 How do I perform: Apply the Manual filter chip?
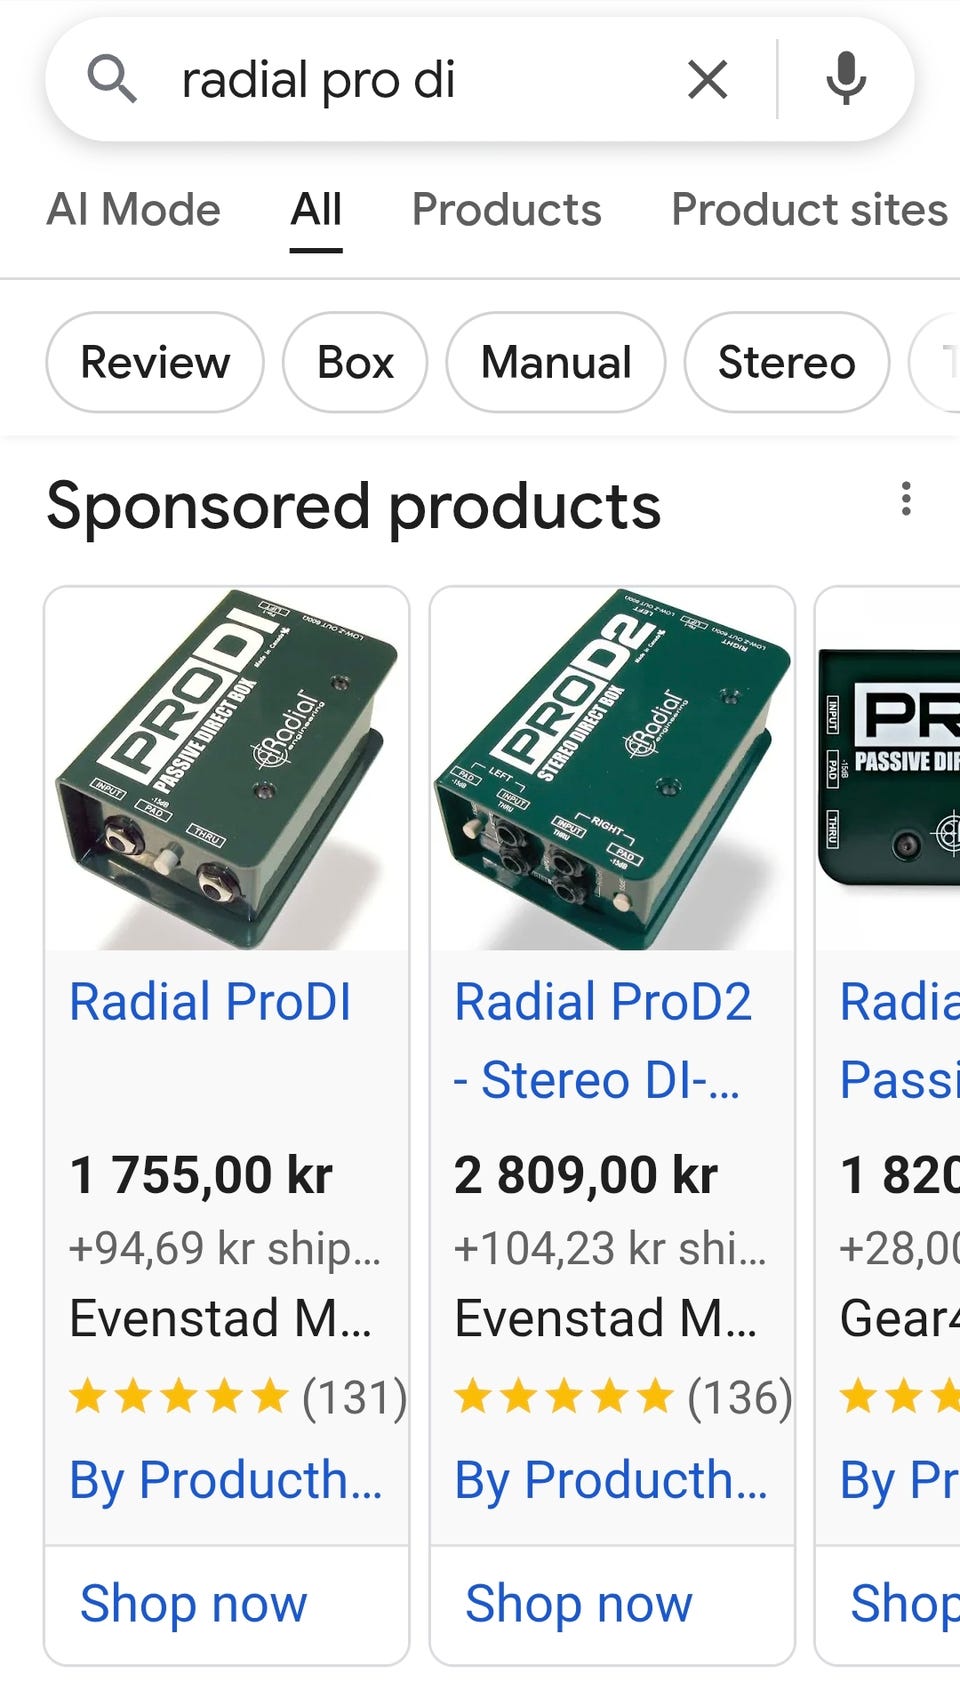[556, 362]
